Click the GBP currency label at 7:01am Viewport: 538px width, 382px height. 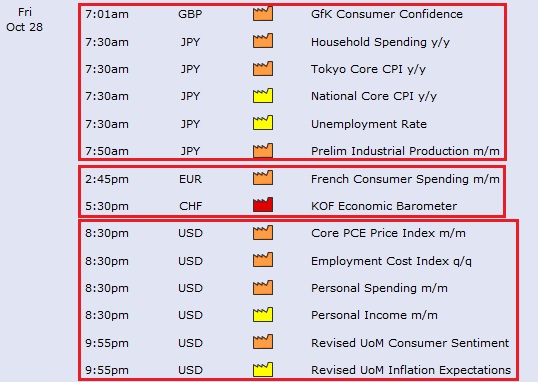[x=190, y=14]
